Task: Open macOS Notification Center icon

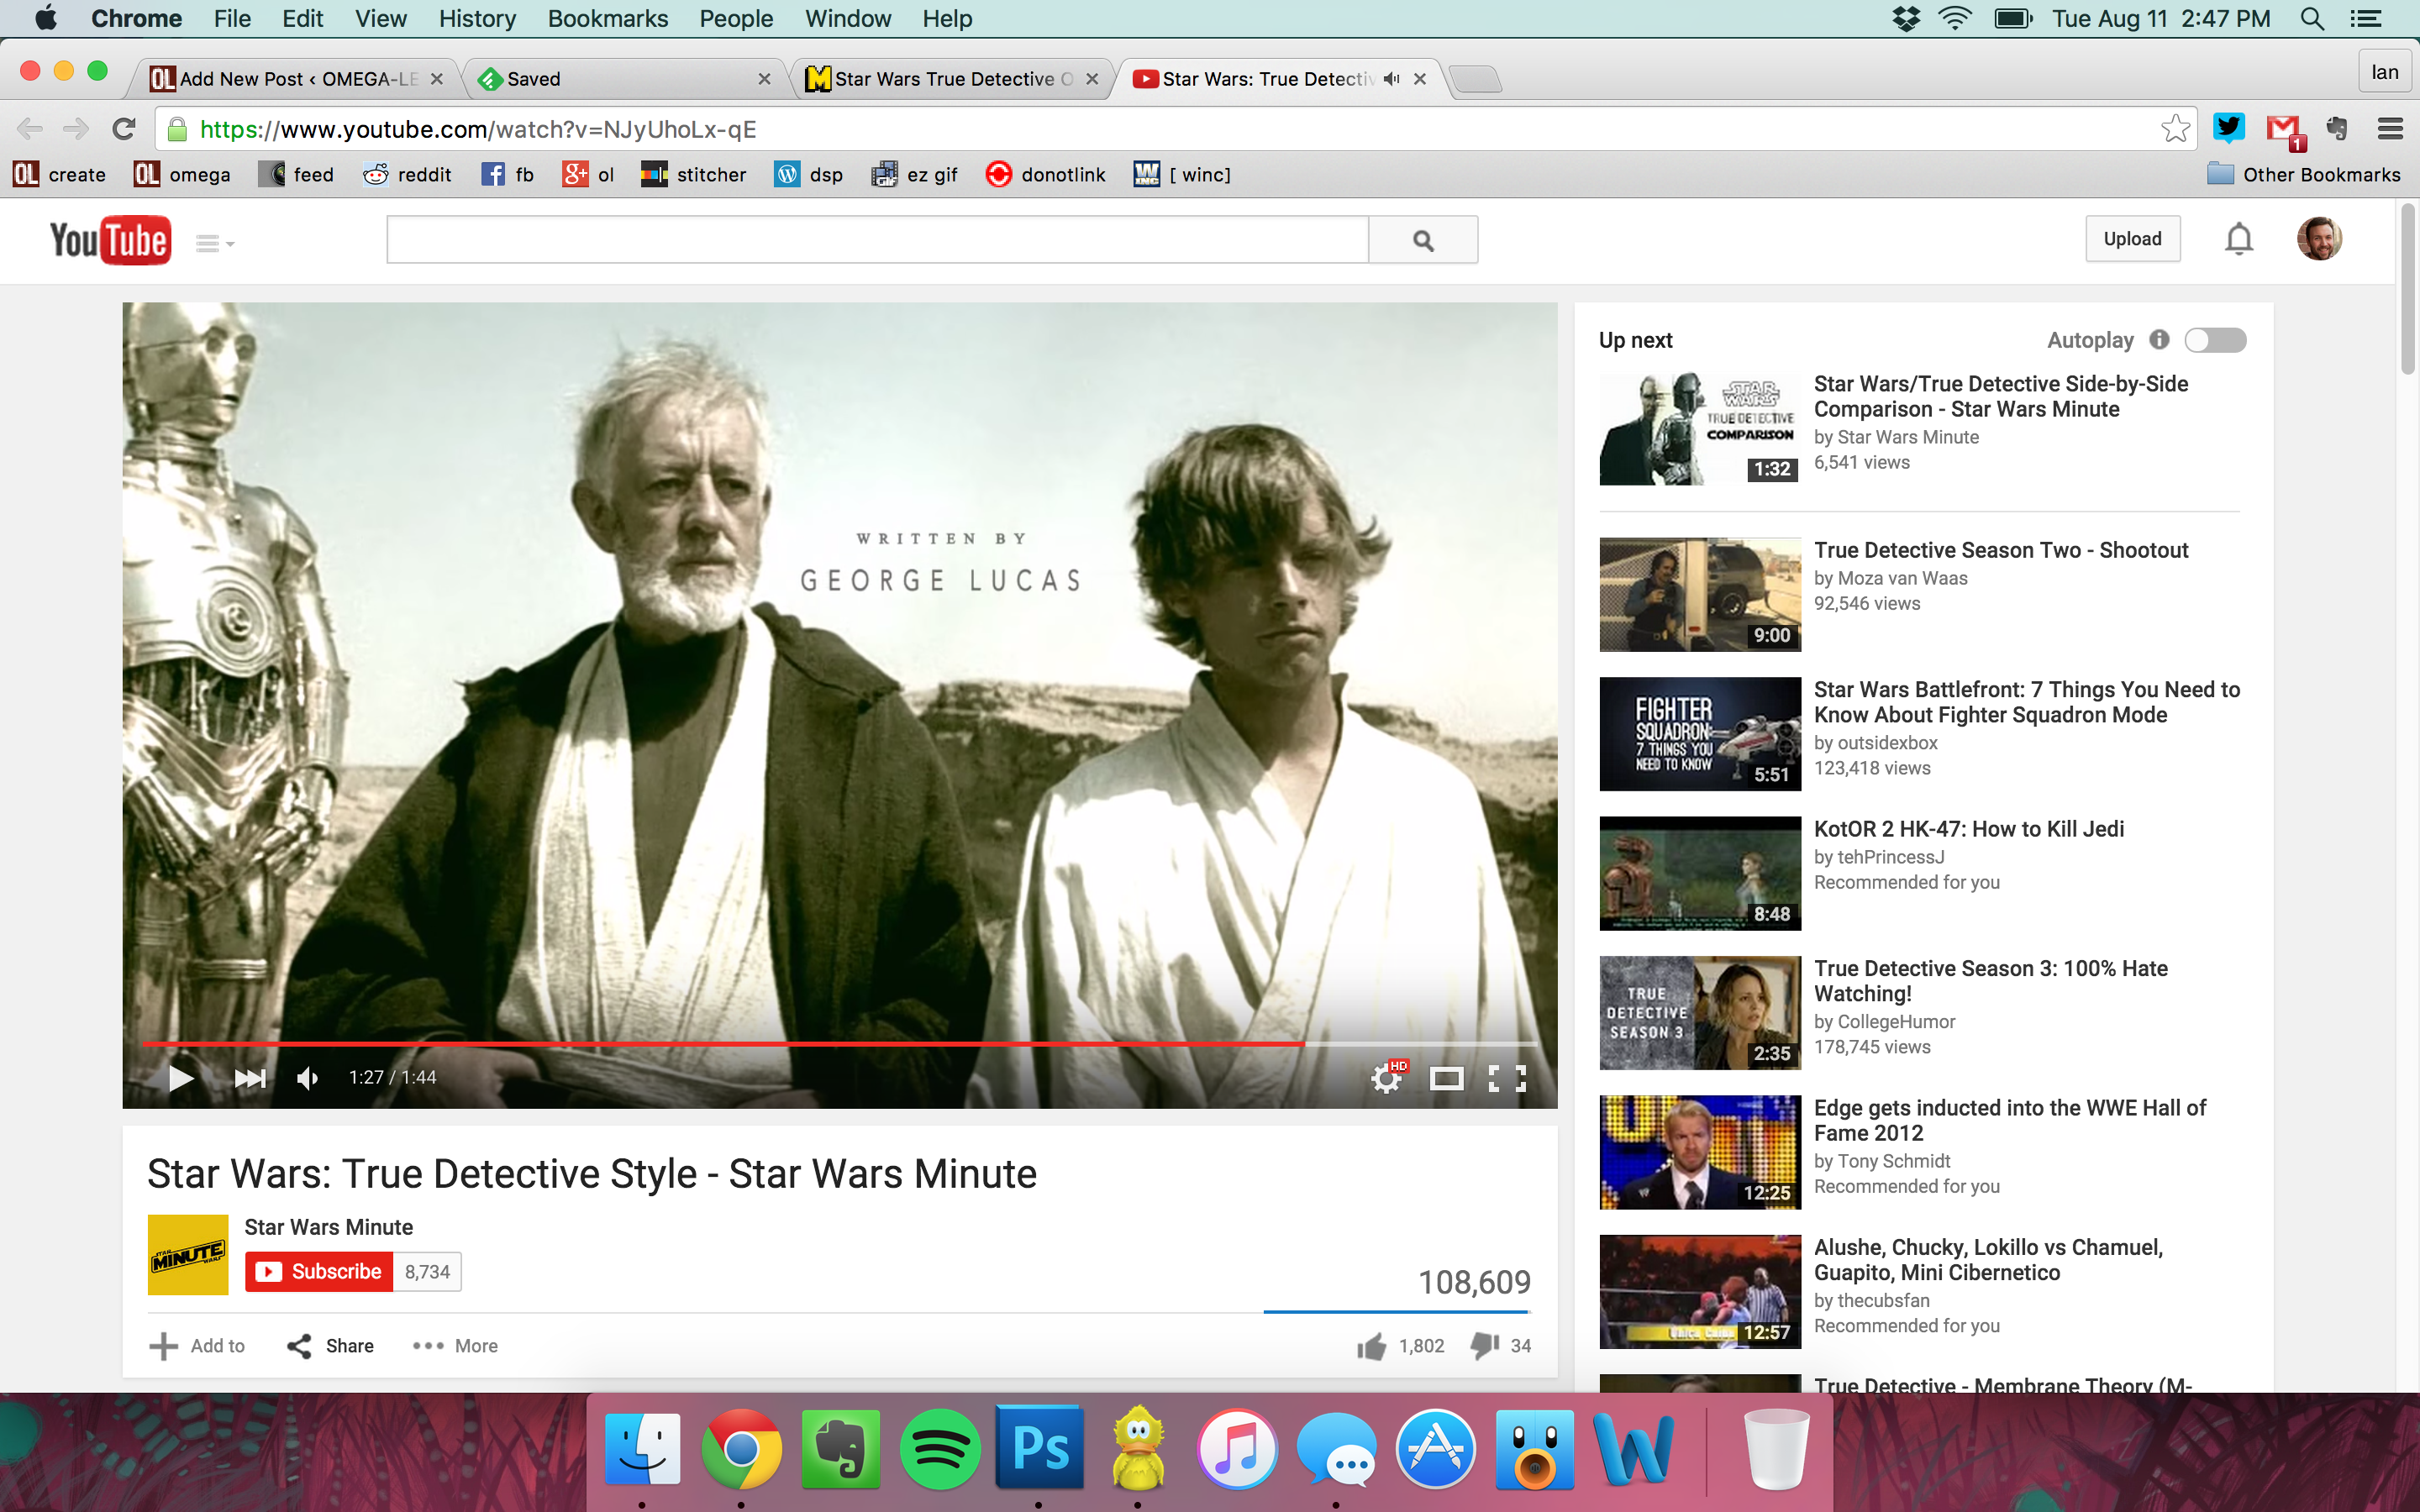Action: pyautogui.click(x=2366, y=18)
